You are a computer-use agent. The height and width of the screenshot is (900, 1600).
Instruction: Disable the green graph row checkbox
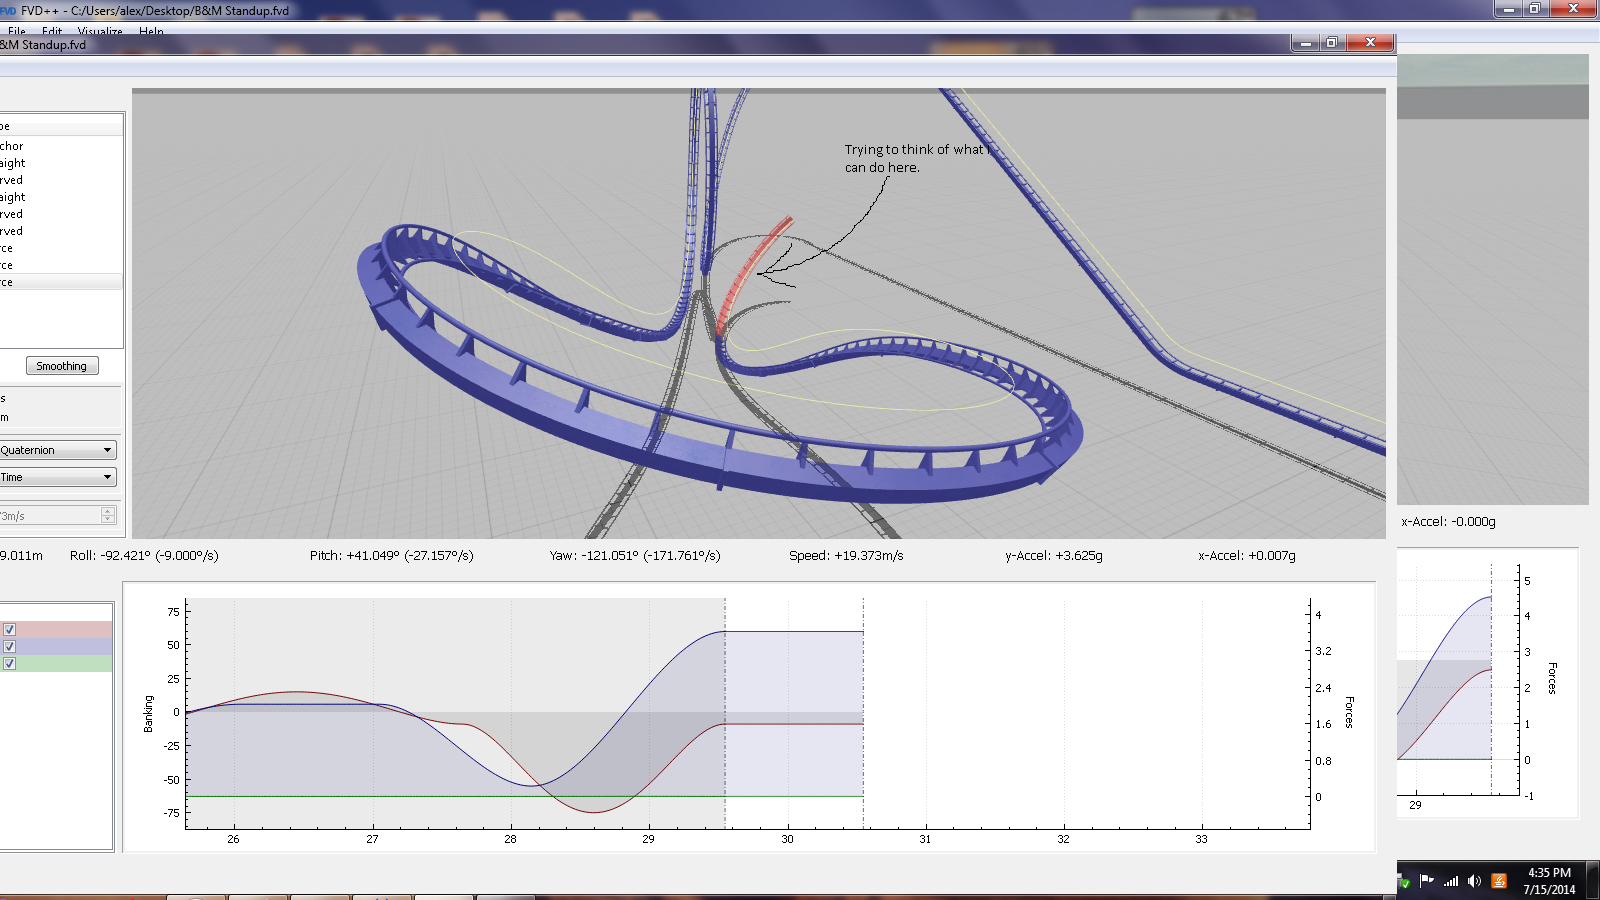9,664
